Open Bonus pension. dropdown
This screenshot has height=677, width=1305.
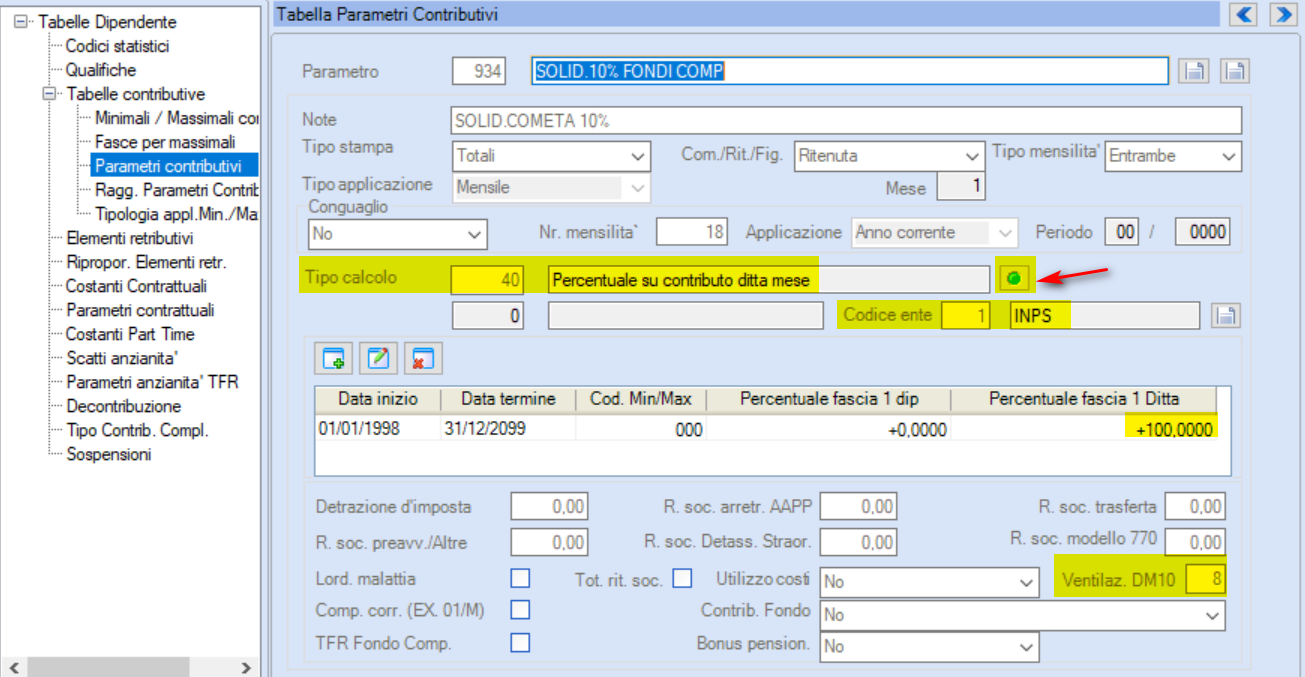930,647
